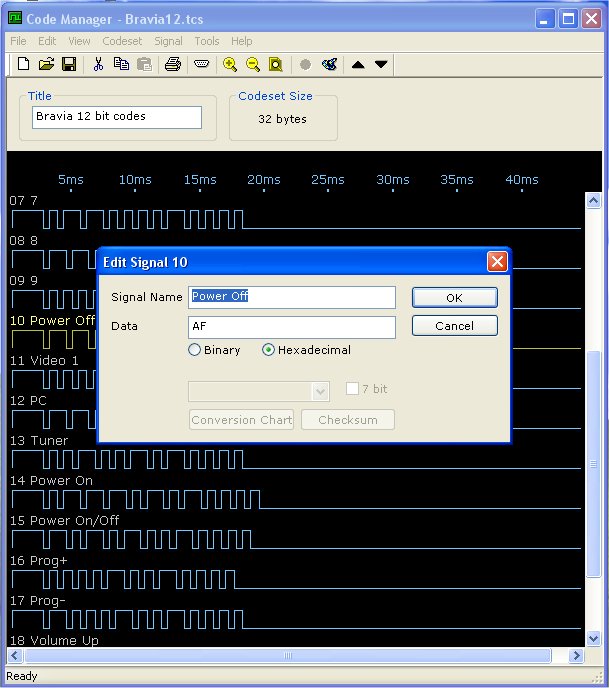Click the transmit signal toolbar icon
The image size is (609, 688).
[x=330, y=64]
